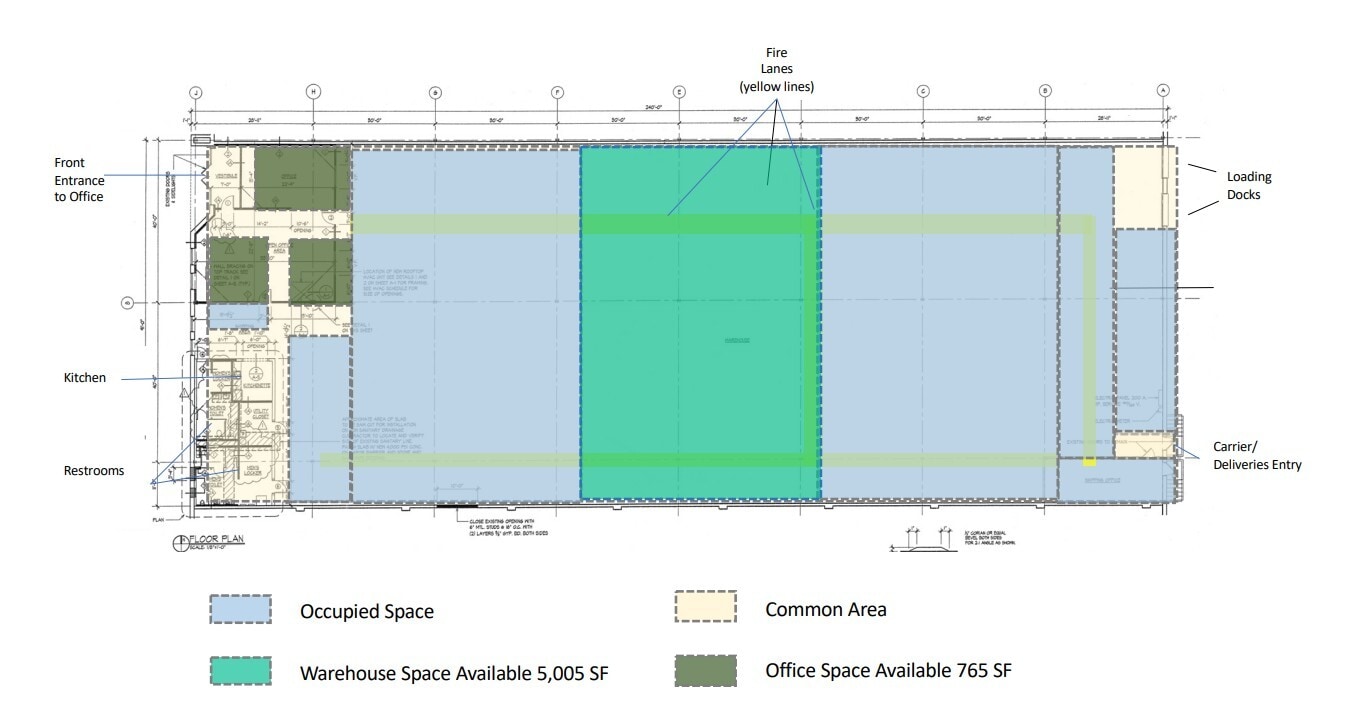Select grid bubble A at top right
The image size is (1368, 708).
(x=1163, y=90)
